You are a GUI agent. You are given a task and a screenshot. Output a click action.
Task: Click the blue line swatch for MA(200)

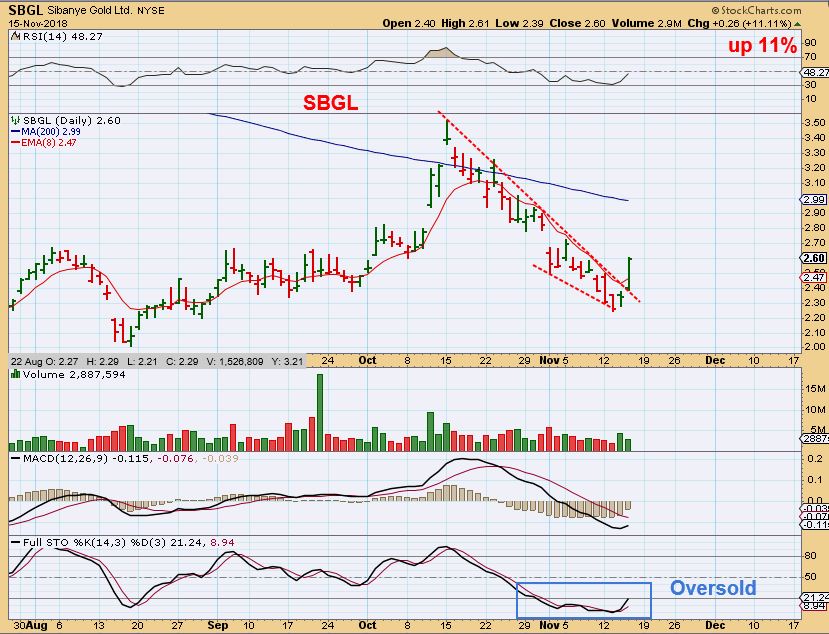click(15, 132)
